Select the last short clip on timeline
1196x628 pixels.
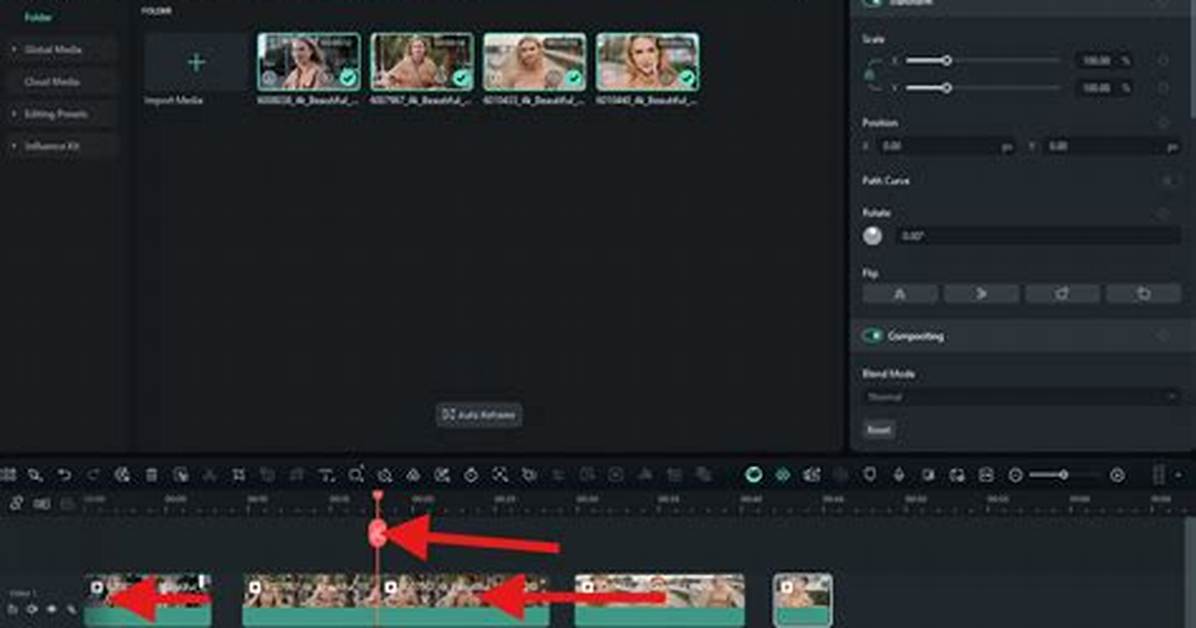coord(803,601)
